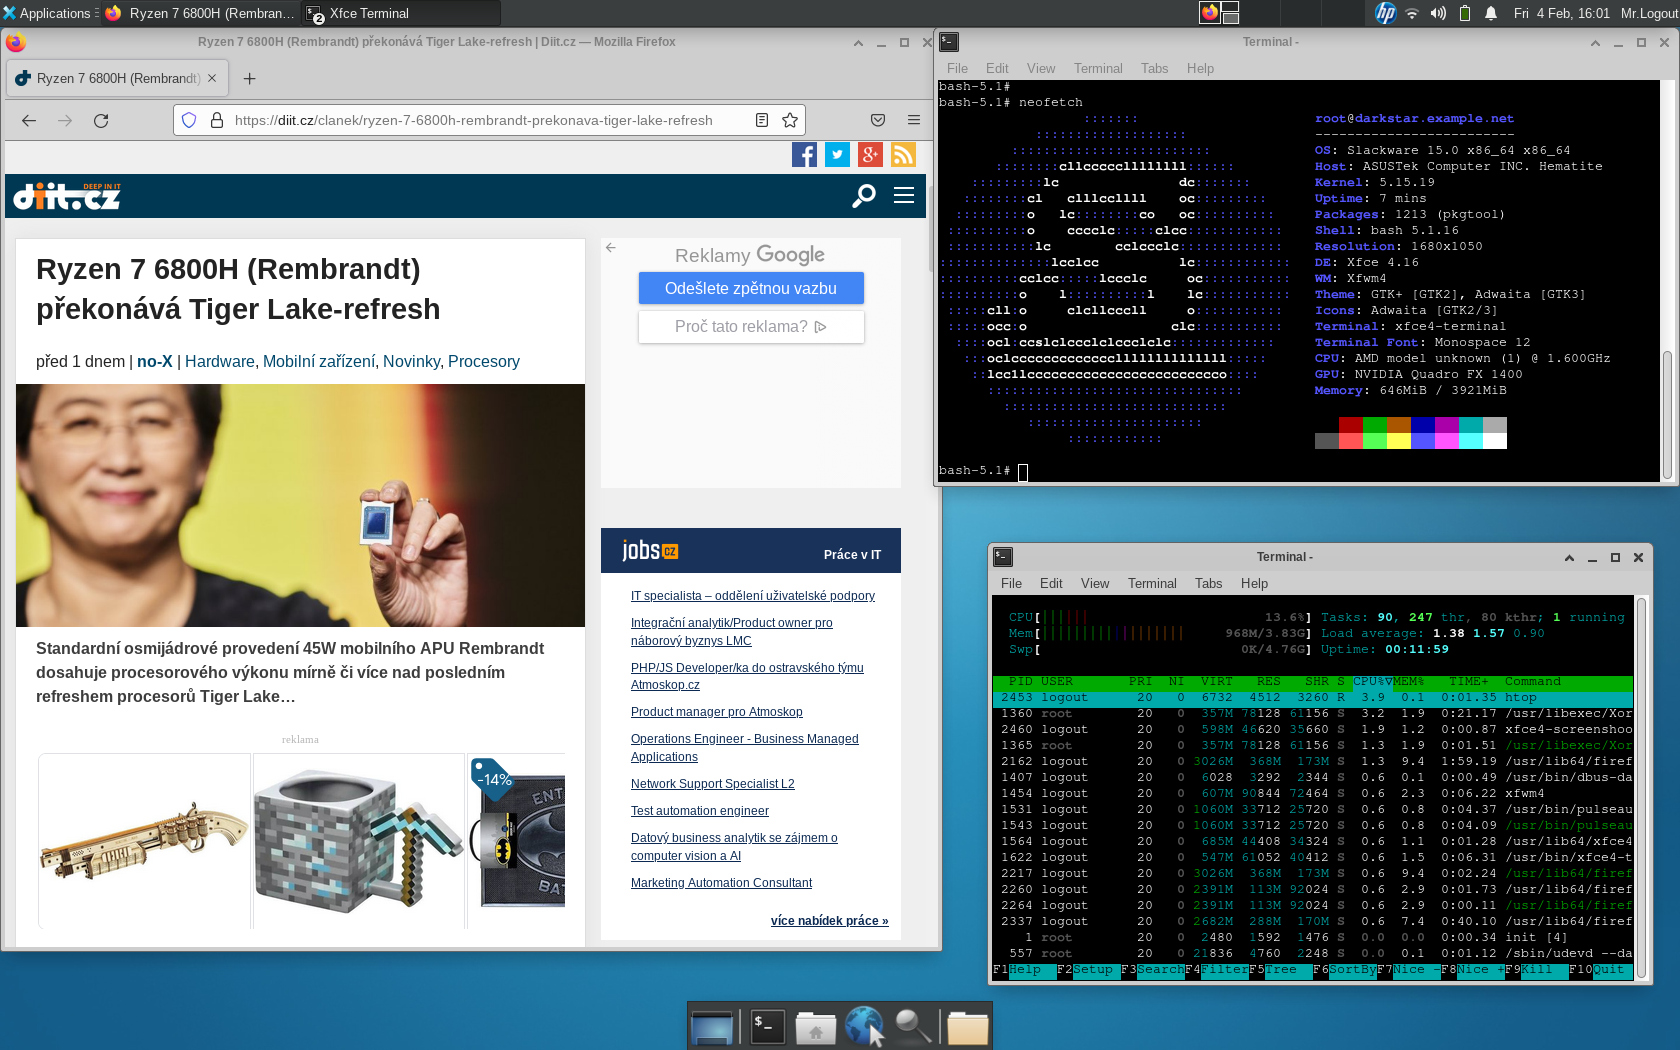Launch terminal from bottom panel
Screen dimensions: 1680x1050
click(x=767, y=1027)
